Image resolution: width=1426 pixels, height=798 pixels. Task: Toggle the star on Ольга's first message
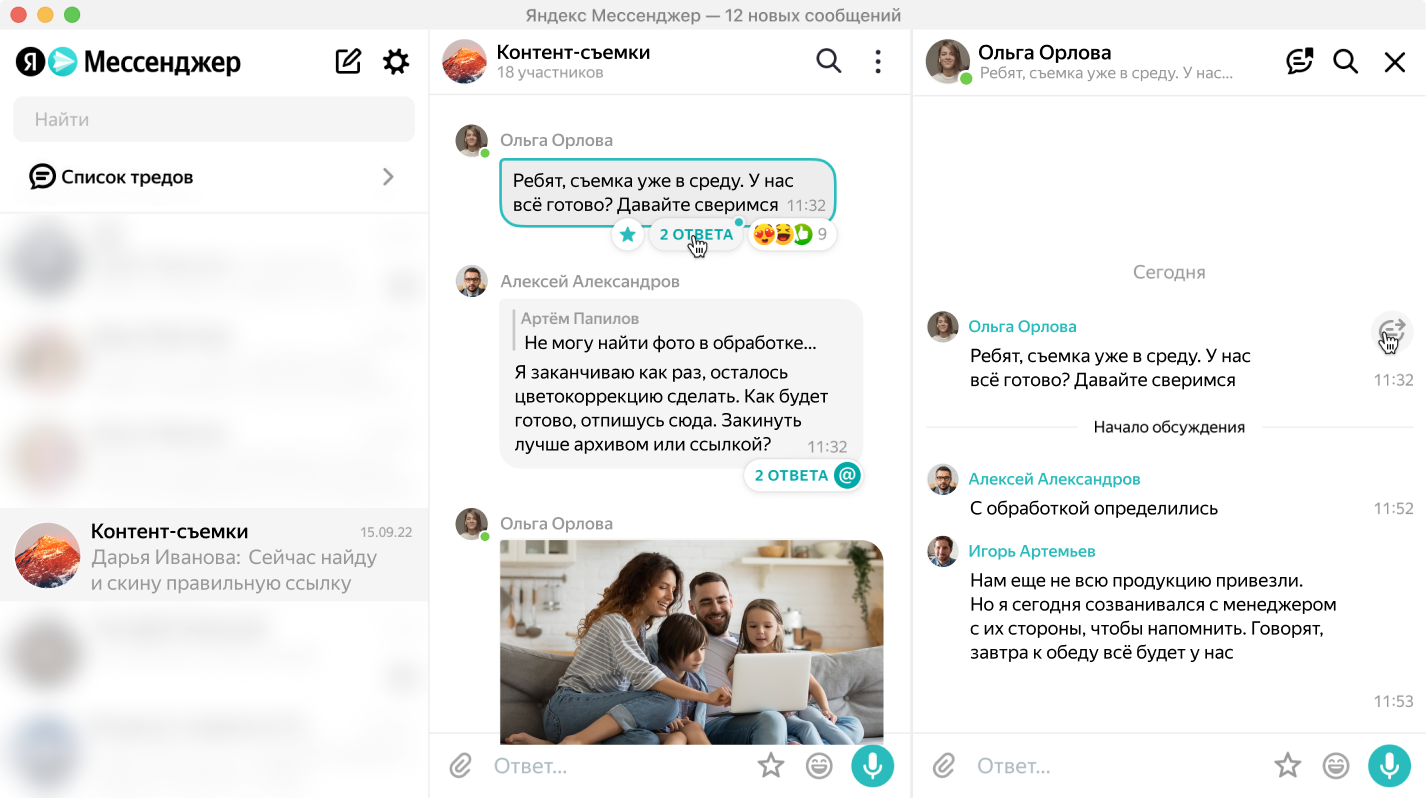pyautogui.click(x=628, y=235)
